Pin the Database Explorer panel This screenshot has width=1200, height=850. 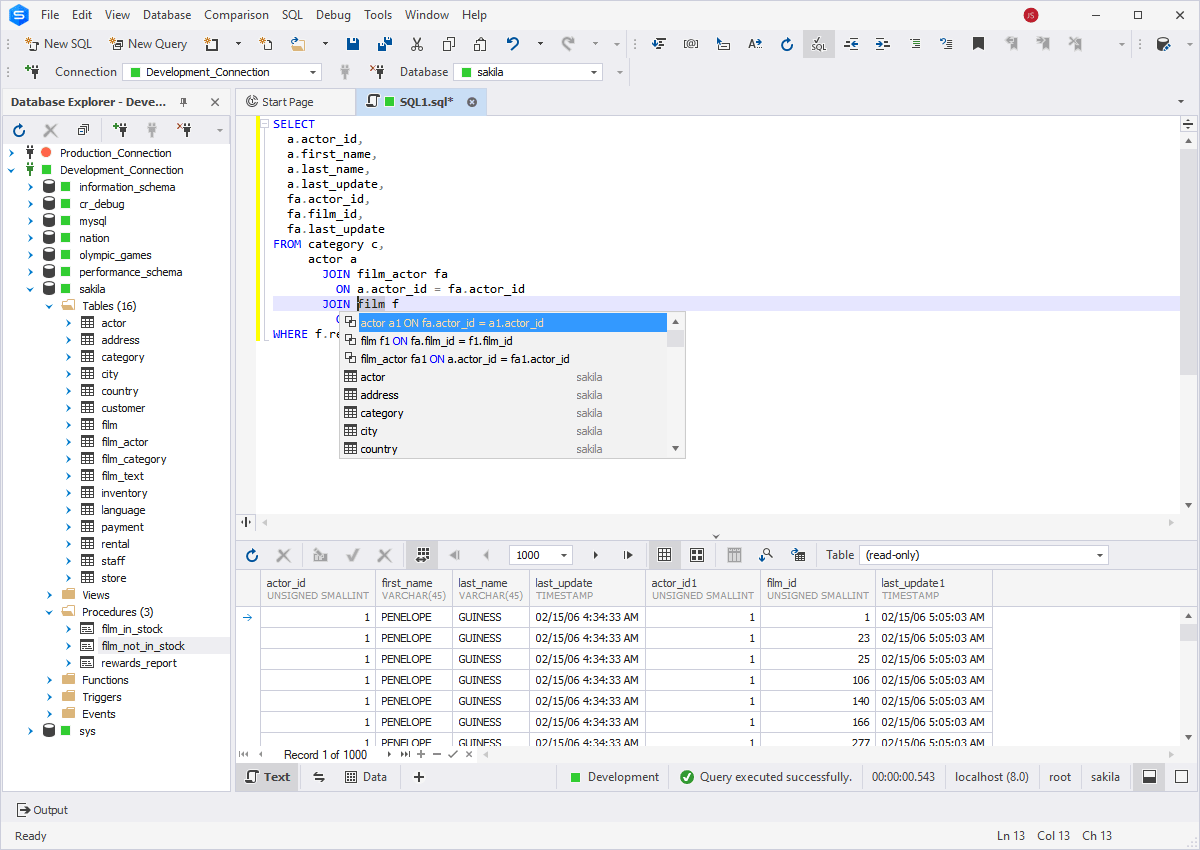coord(183,101)
